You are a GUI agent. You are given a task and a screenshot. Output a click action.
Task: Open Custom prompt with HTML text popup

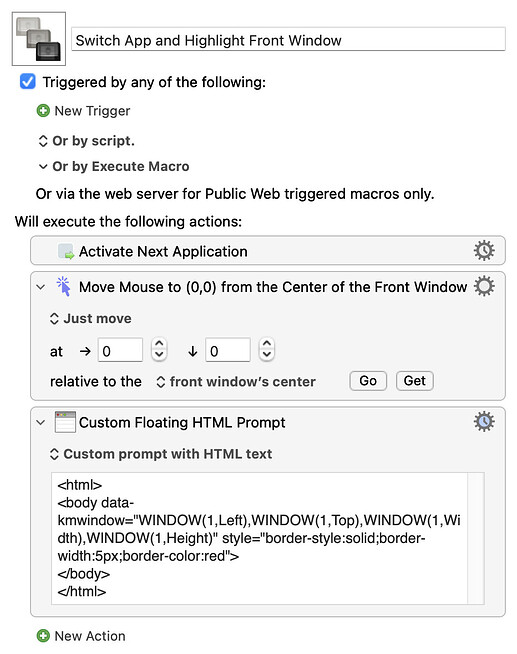(x=161, y=454)
